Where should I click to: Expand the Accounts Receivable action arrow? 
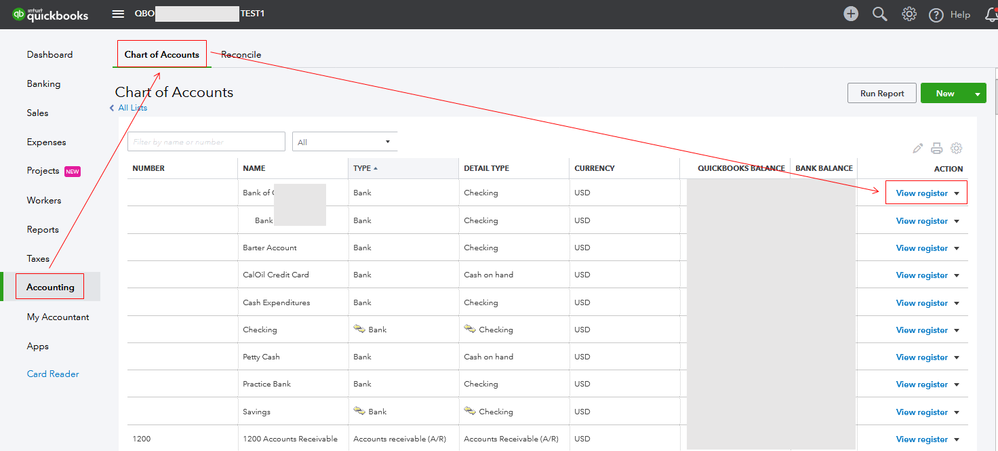click(x=957, y=440)
